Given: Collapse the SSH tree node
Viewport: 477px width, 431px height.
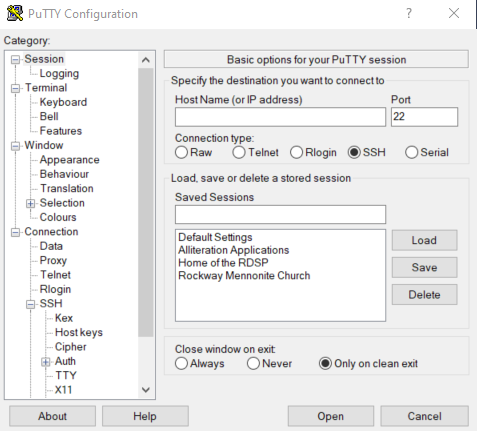Looking at the screenshot, I should (30, 304).
